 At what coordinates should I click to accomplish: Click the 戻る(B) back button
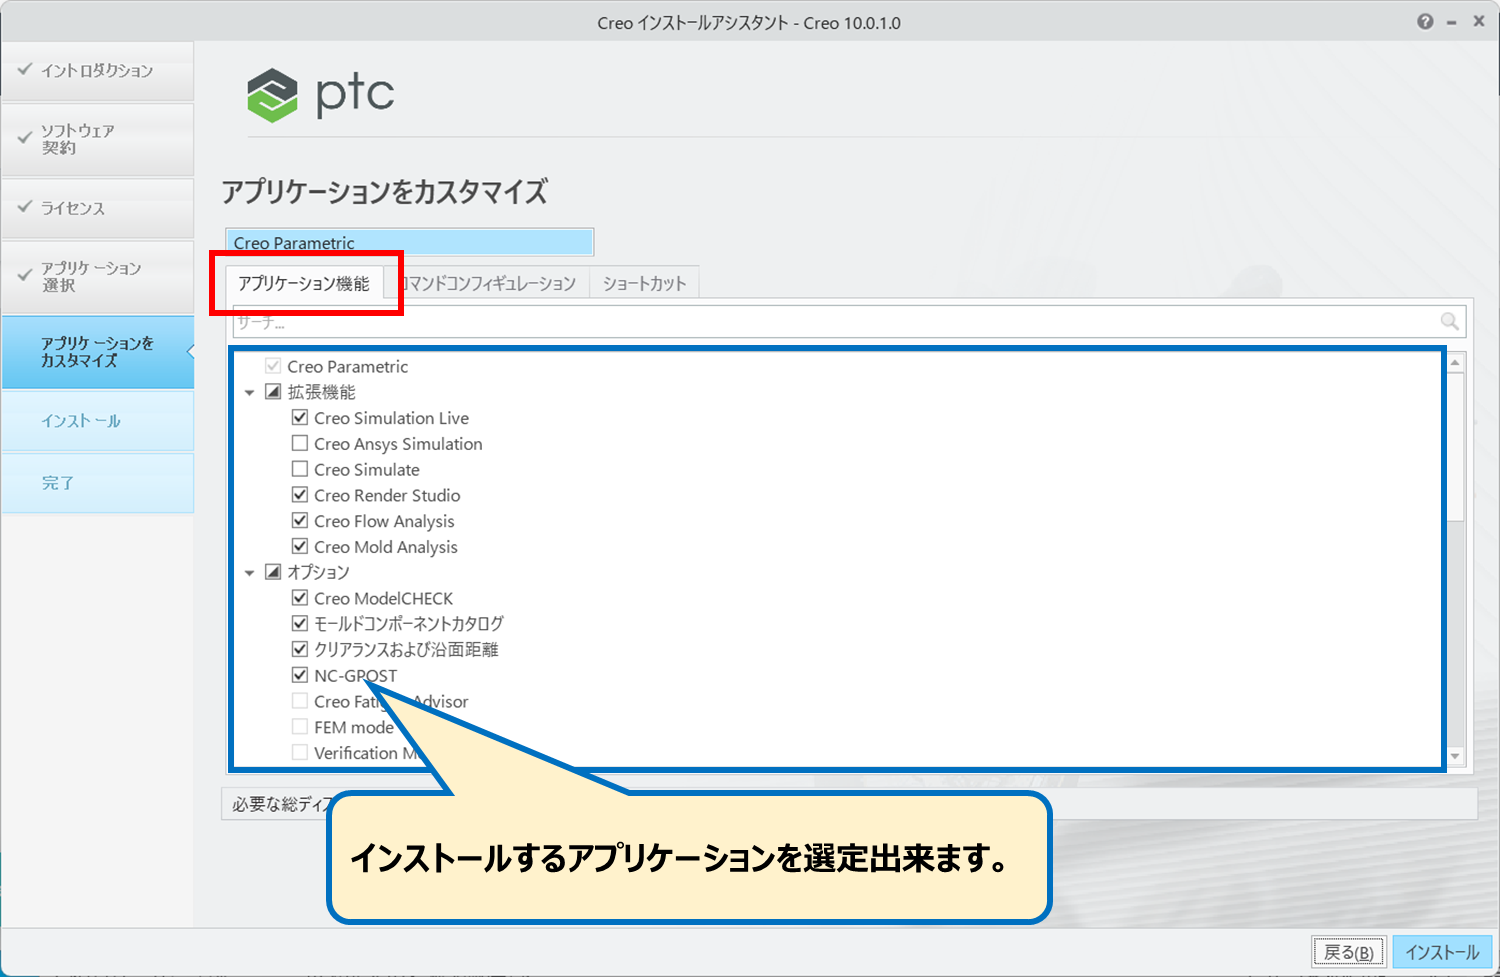[x=1348, y=952]
